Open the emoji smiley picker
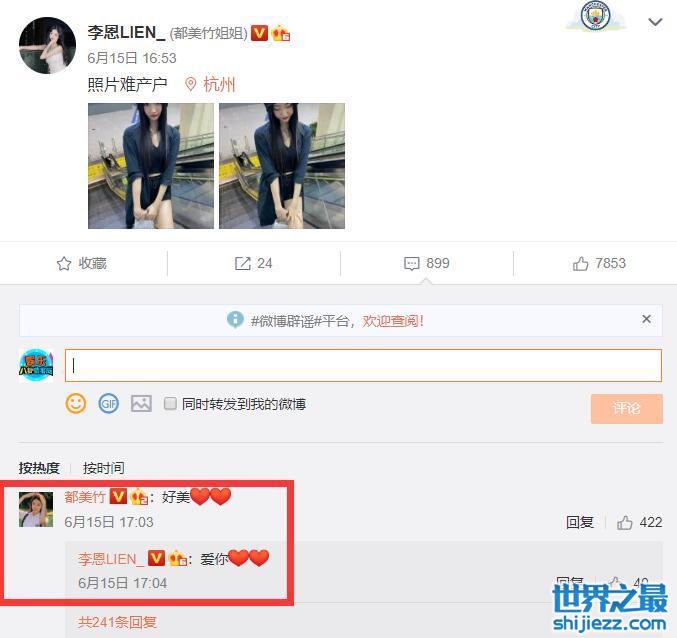This screenshot has width=677, height=638. [76, 404]
